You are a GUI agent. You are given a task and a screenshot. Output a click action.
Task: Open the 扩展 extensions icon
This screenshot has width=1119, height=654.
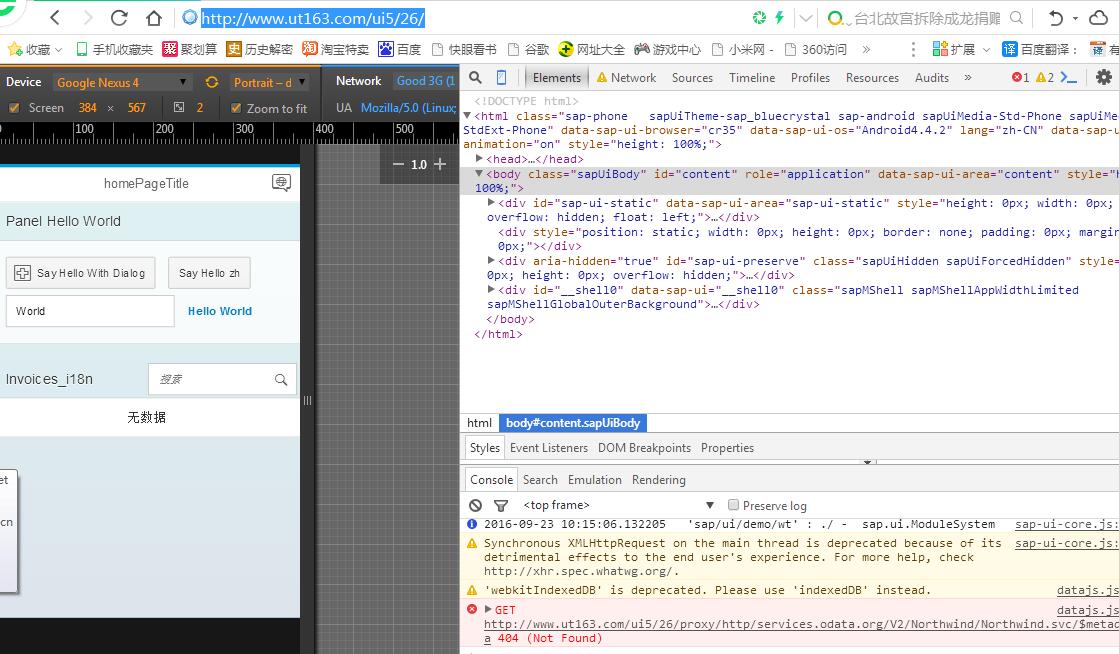(x=961, y=49)
